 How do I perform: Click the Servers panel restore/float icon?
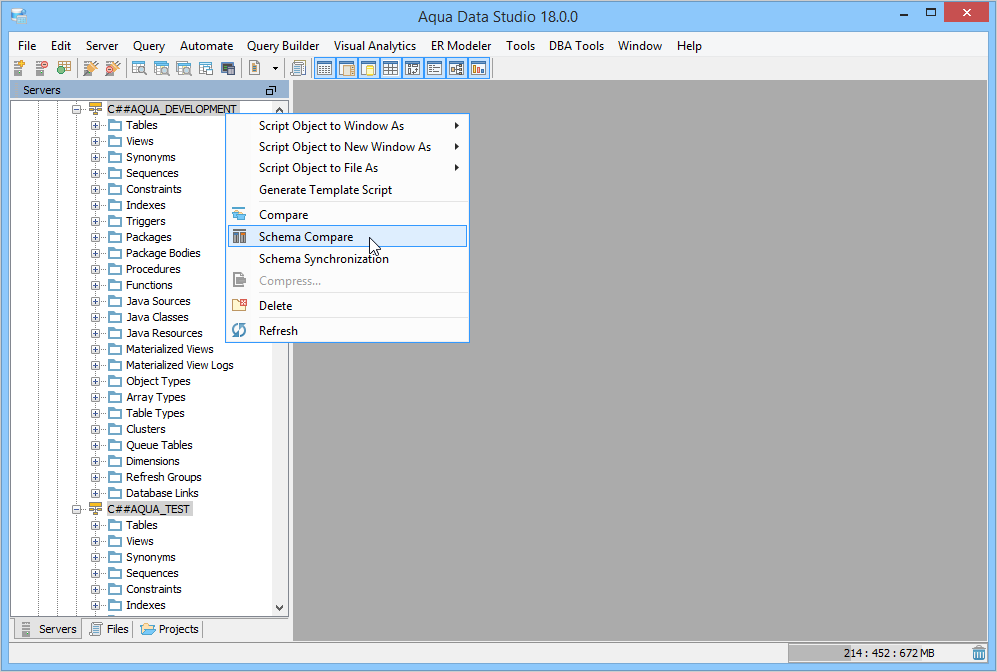[x=271, y=90]
